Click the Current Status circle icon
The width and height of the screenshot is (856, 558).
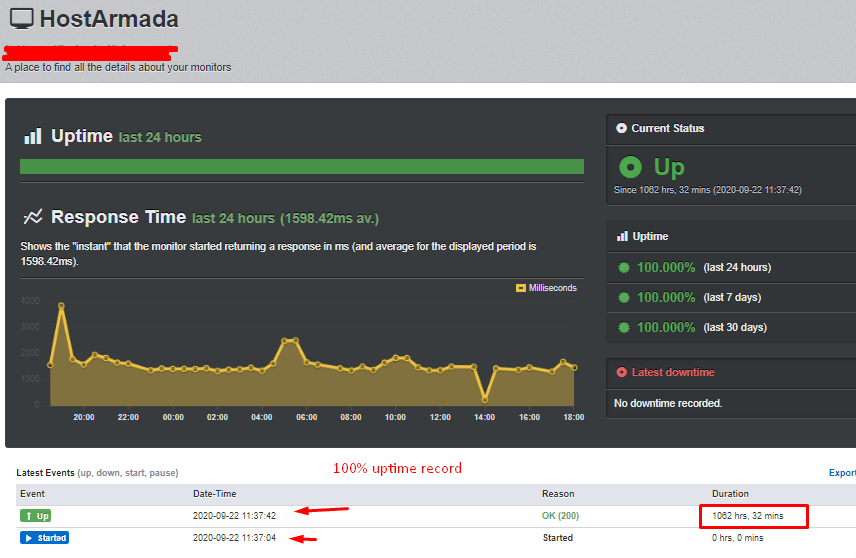(621, 128)
